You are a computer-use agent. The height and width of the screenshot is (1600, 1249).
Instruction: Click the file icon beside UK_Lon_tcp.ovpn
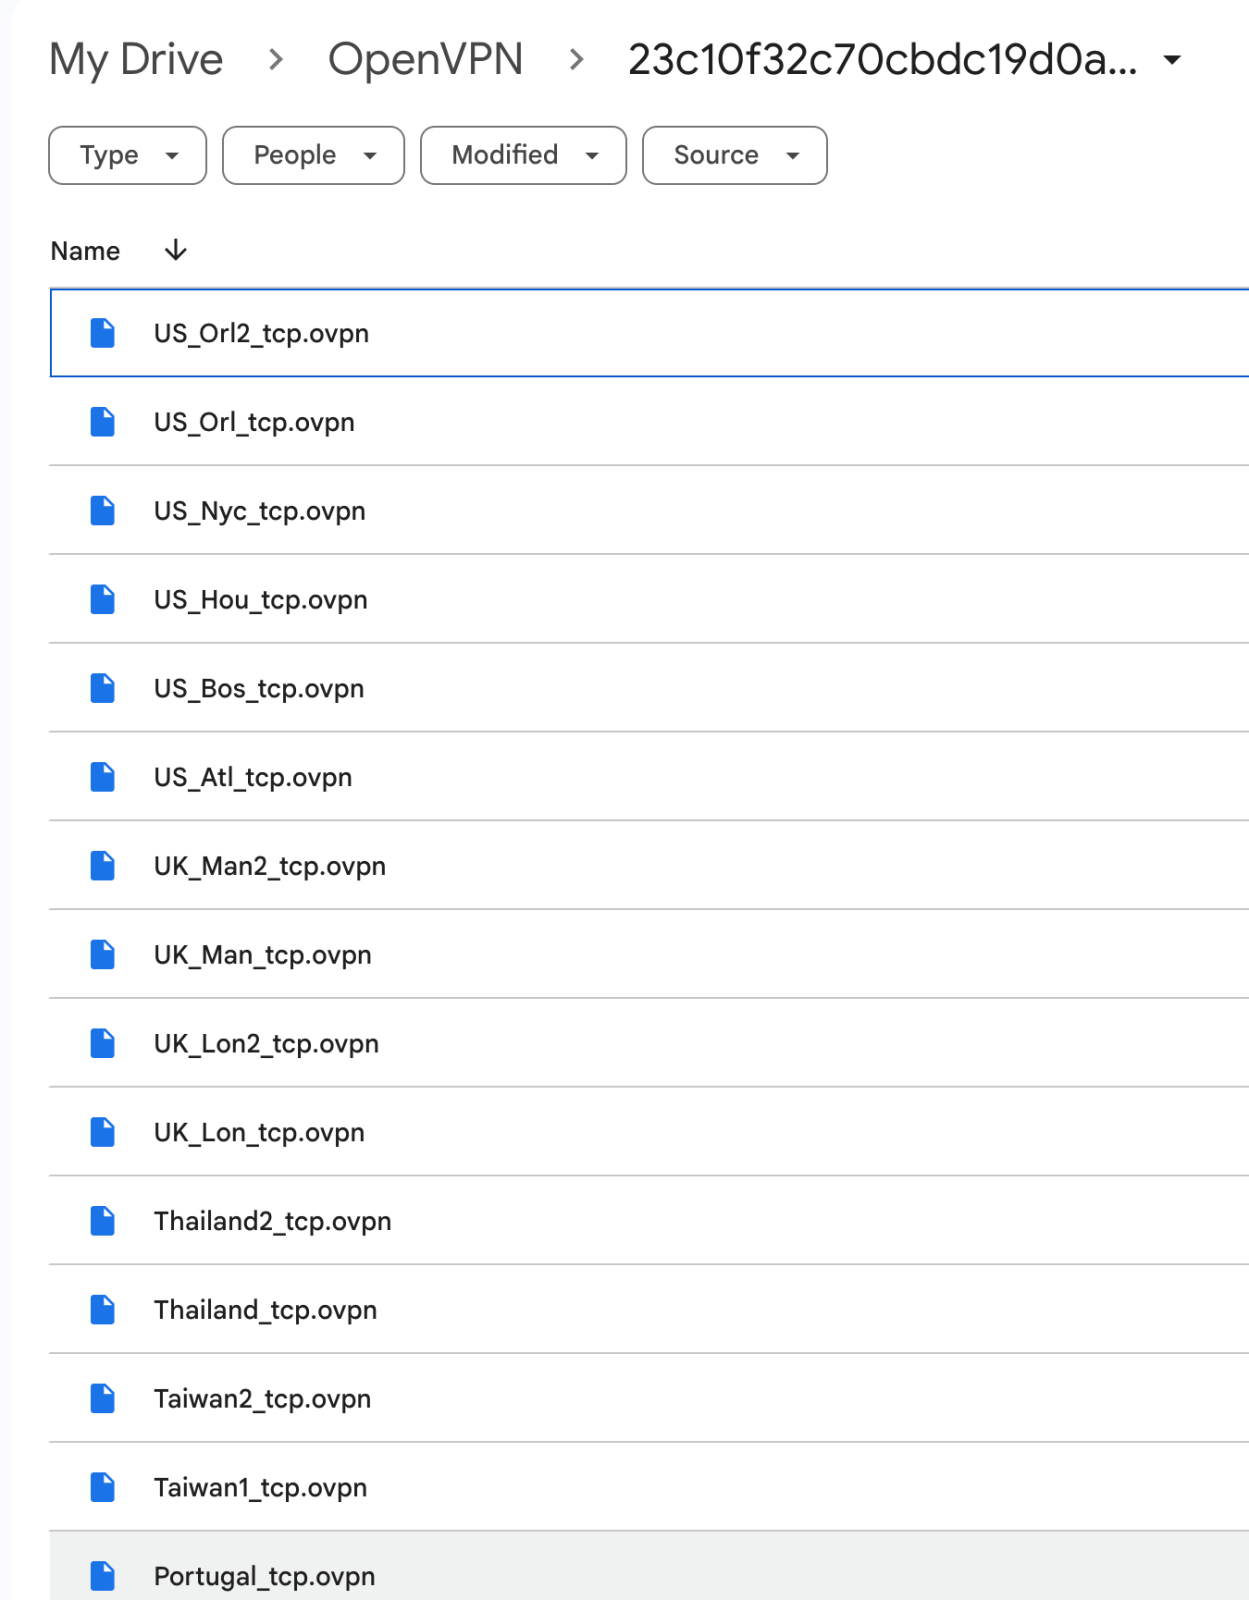[102, 1132]
